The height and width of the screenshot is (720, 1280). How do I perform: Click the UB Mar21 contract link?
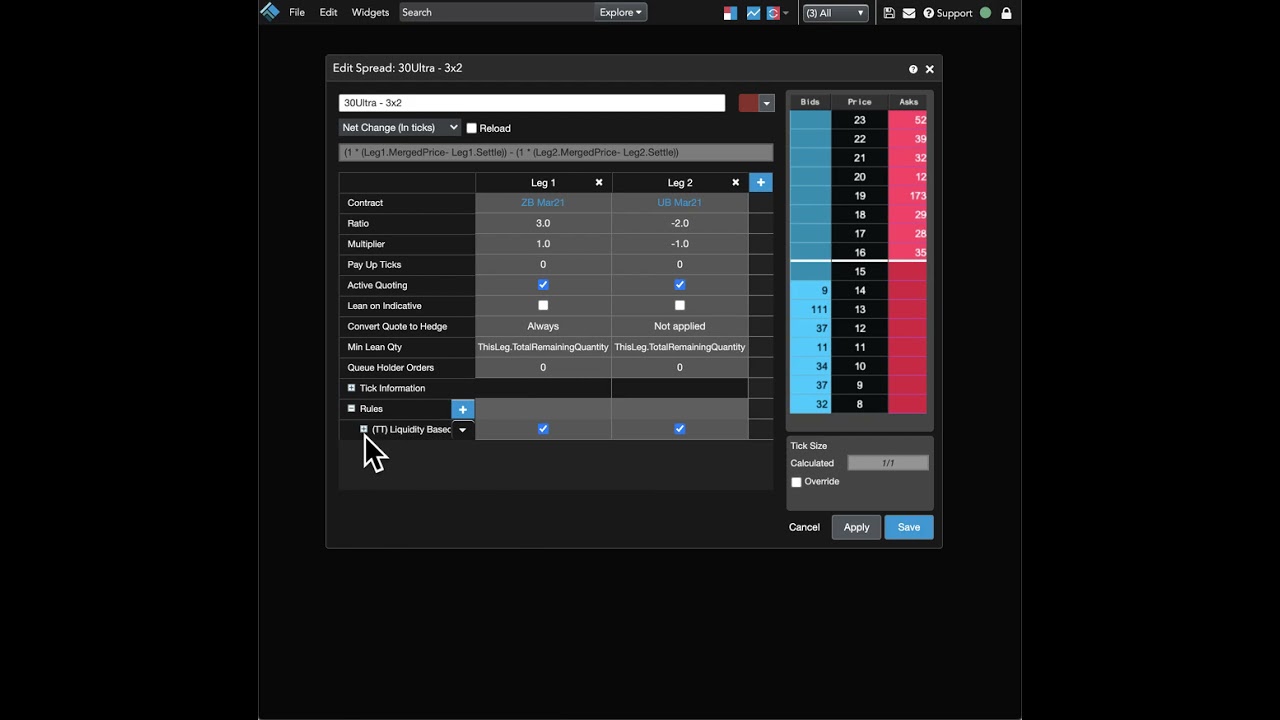(680, 203)
